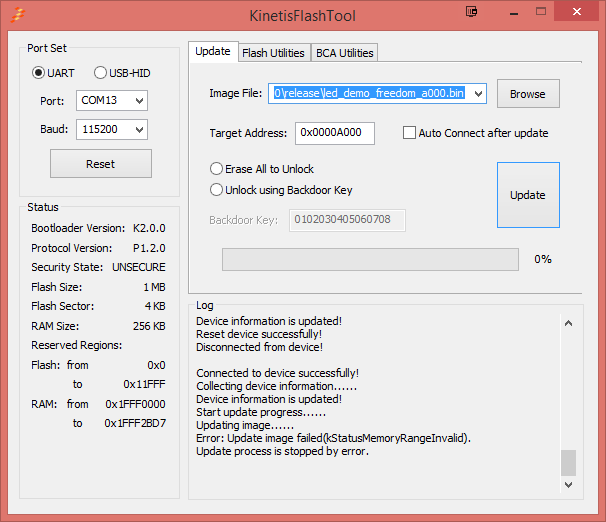Click the Browse button
Screen dimensions: 606x522
pyautogui.click(x=528, y=94)
